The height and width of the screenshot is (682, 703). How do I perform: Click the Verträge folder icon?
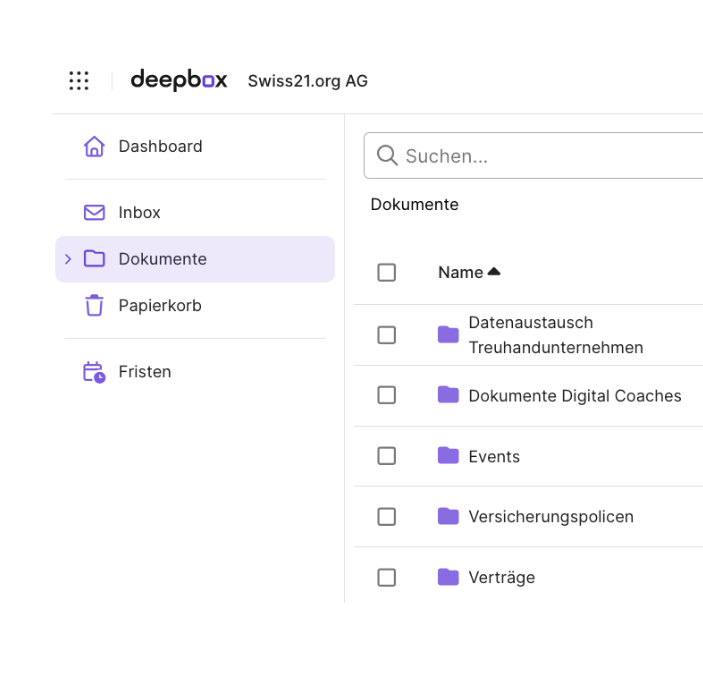pos(448,577)
